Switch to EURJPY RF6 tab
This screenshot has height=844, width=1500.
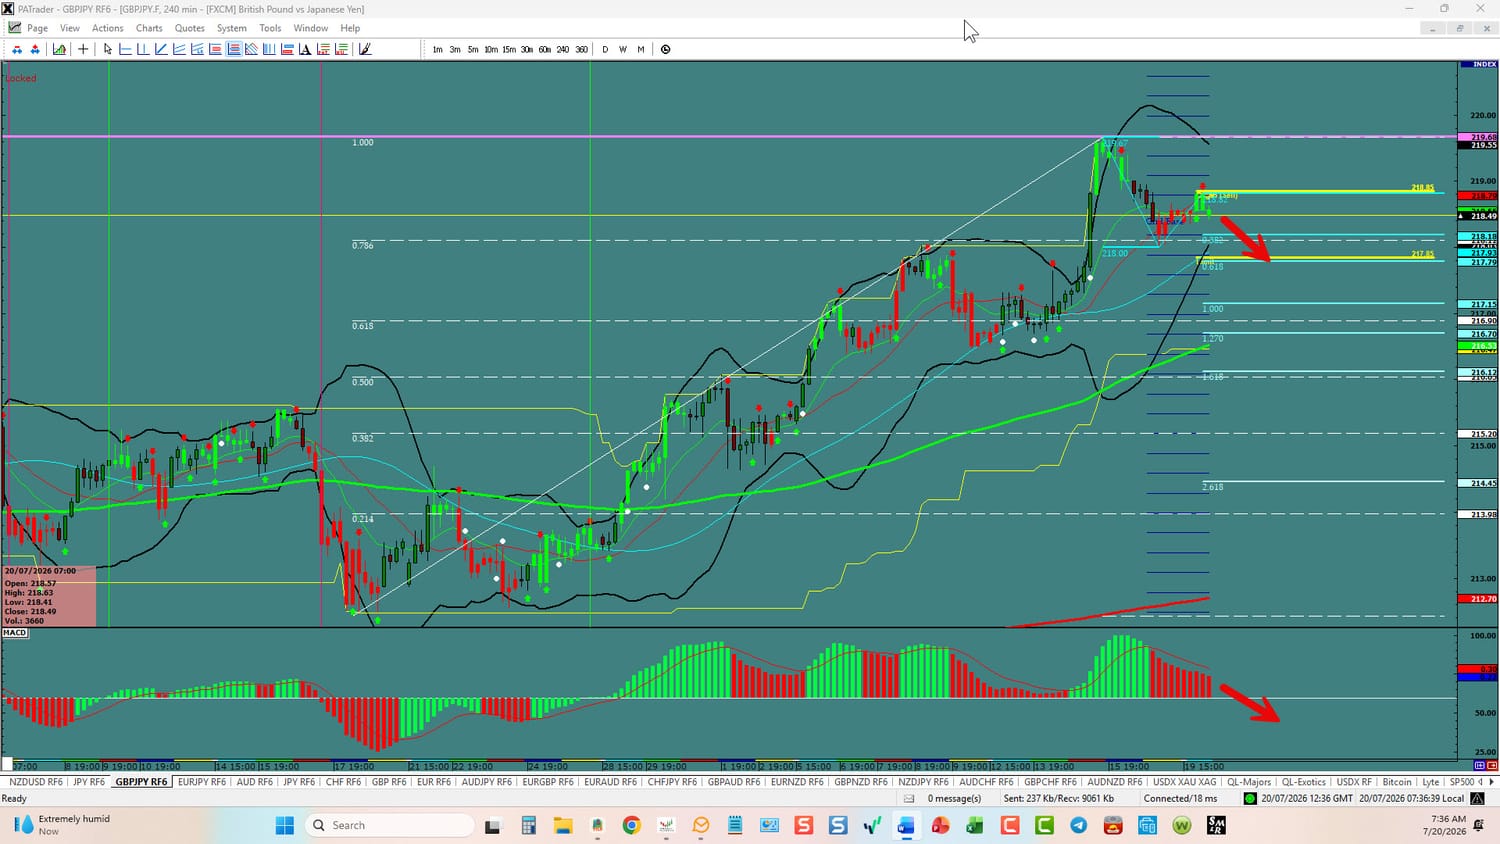[202, 782]
